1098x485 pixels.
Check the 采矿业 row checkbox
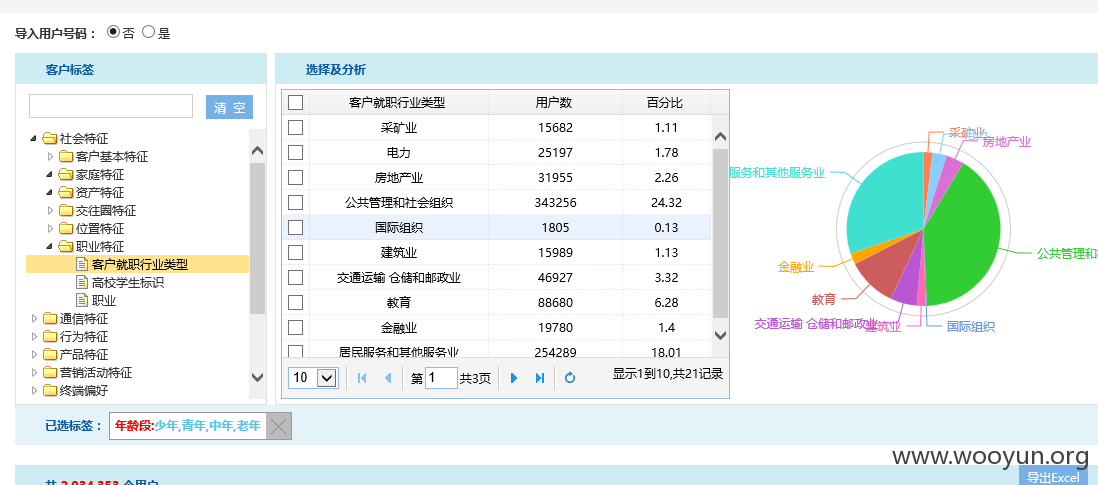[x=296, y=127]
